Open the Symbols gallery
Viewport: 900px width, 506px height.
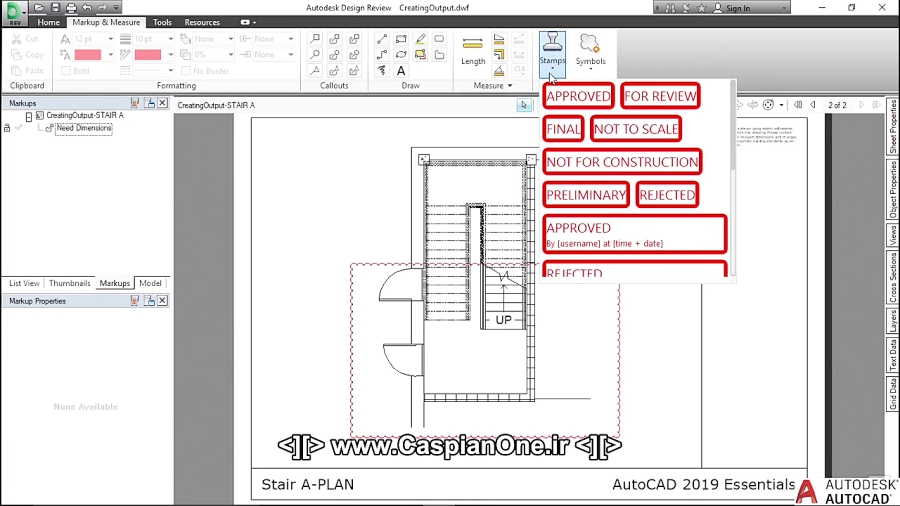(x=591, y=52)
